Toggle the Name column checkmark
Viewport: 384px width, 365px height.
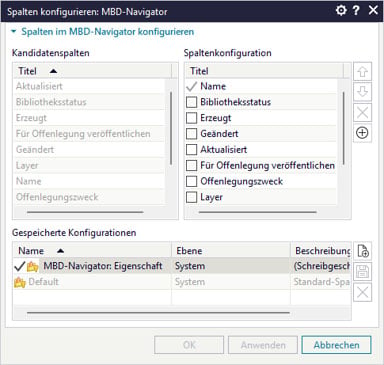[x=192, y=86]
